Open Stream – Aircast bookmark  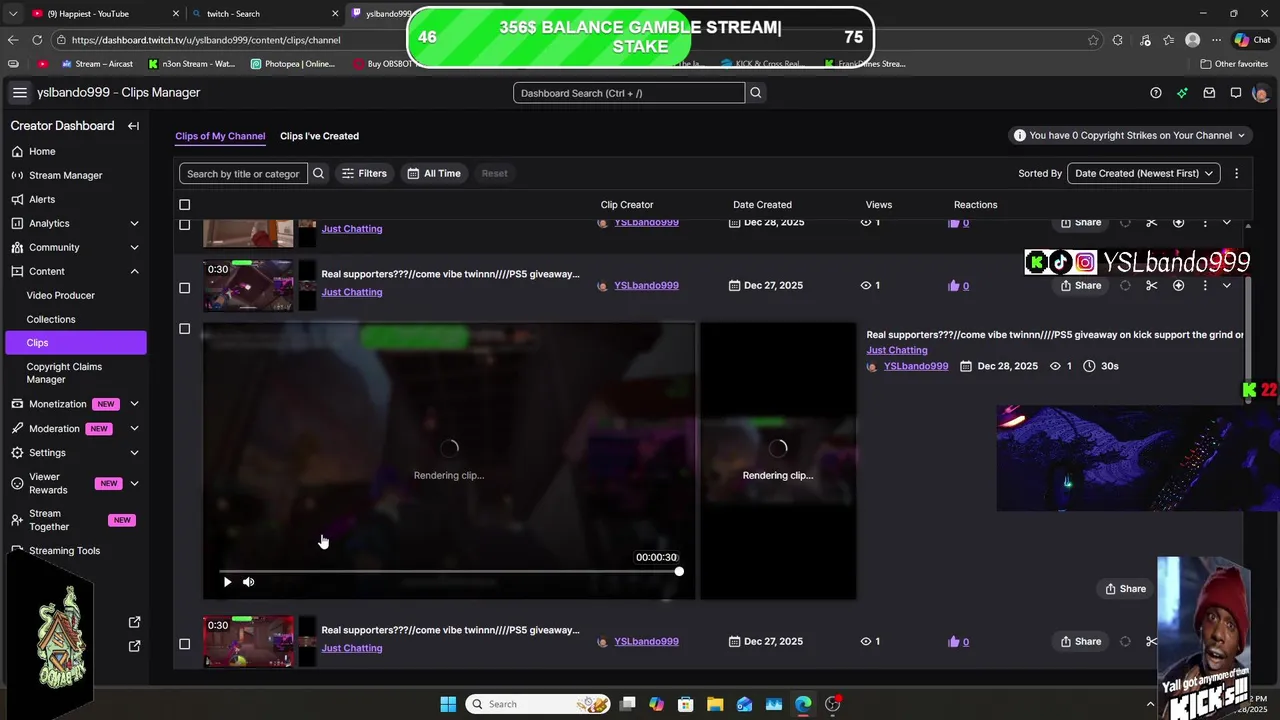click(x=97, y=64)
